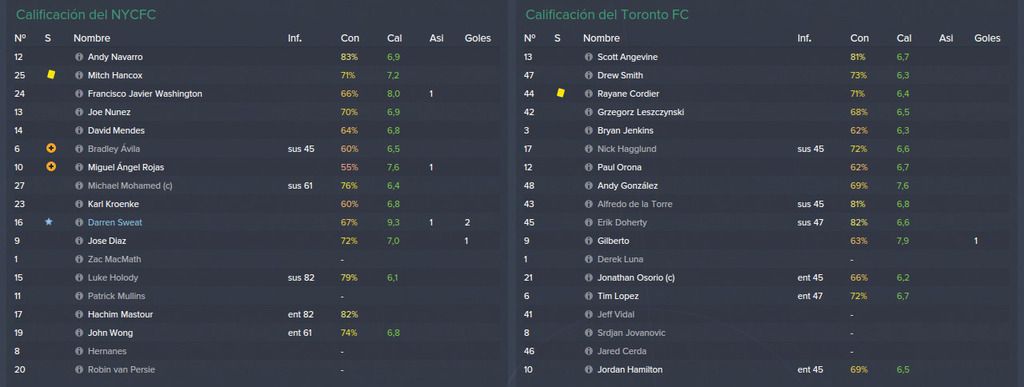The width and height of the screenshot is (1024, 387).
Task: Click Calificación del Toronto FC panel title
Action: (x=607, y=14)
